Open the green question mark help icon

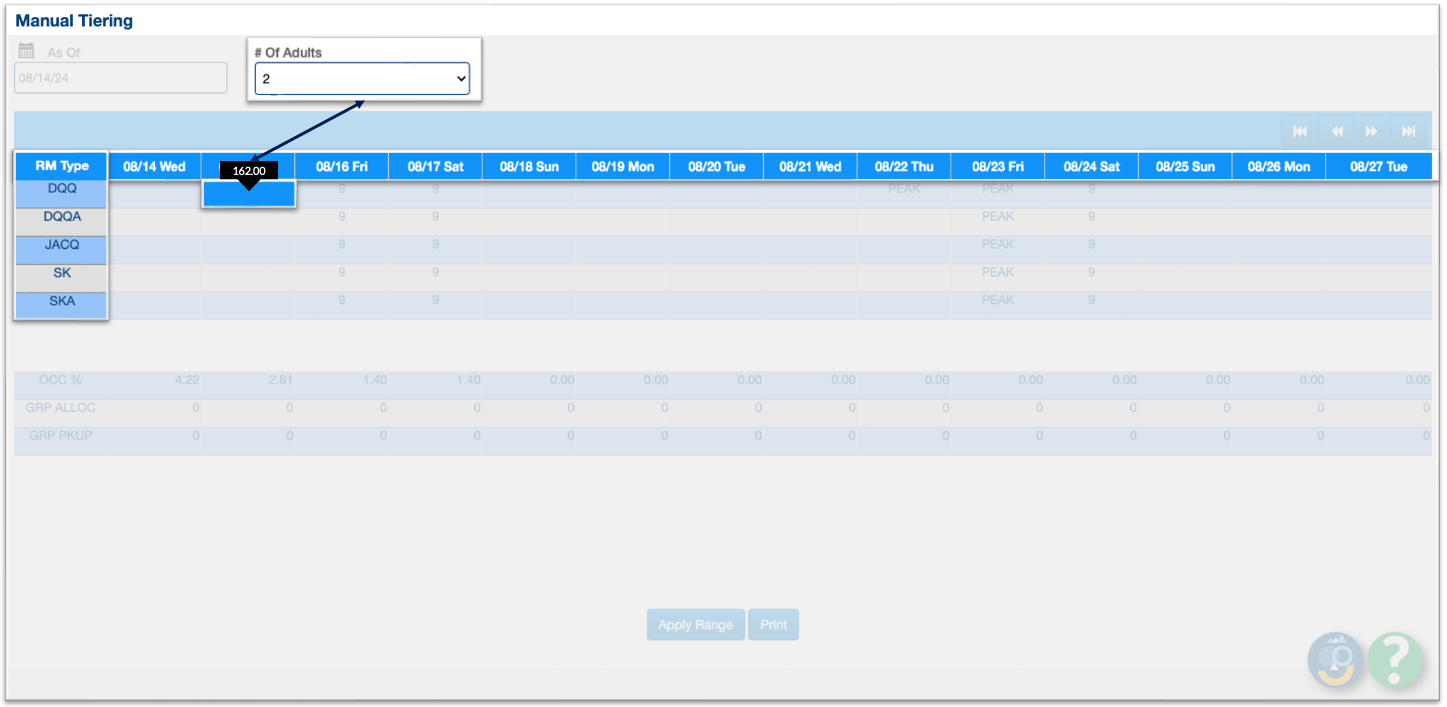coord(1395,660)
